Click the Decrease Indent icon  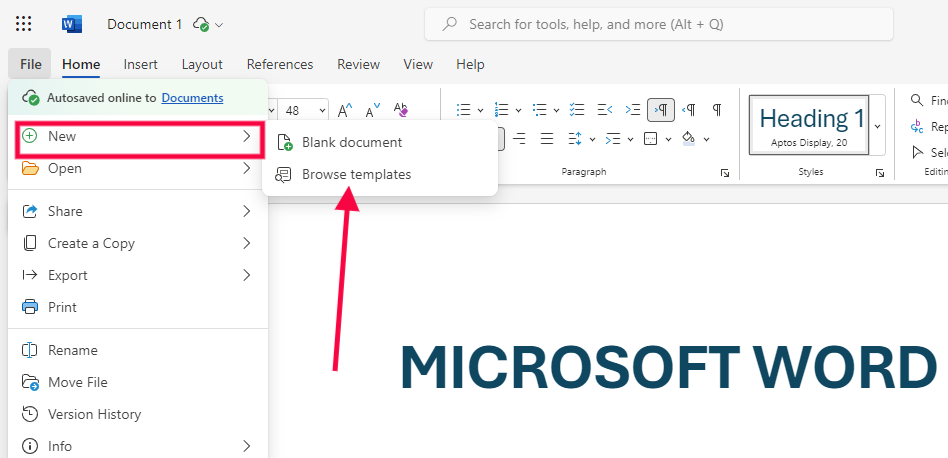click(x=605, y=110)
